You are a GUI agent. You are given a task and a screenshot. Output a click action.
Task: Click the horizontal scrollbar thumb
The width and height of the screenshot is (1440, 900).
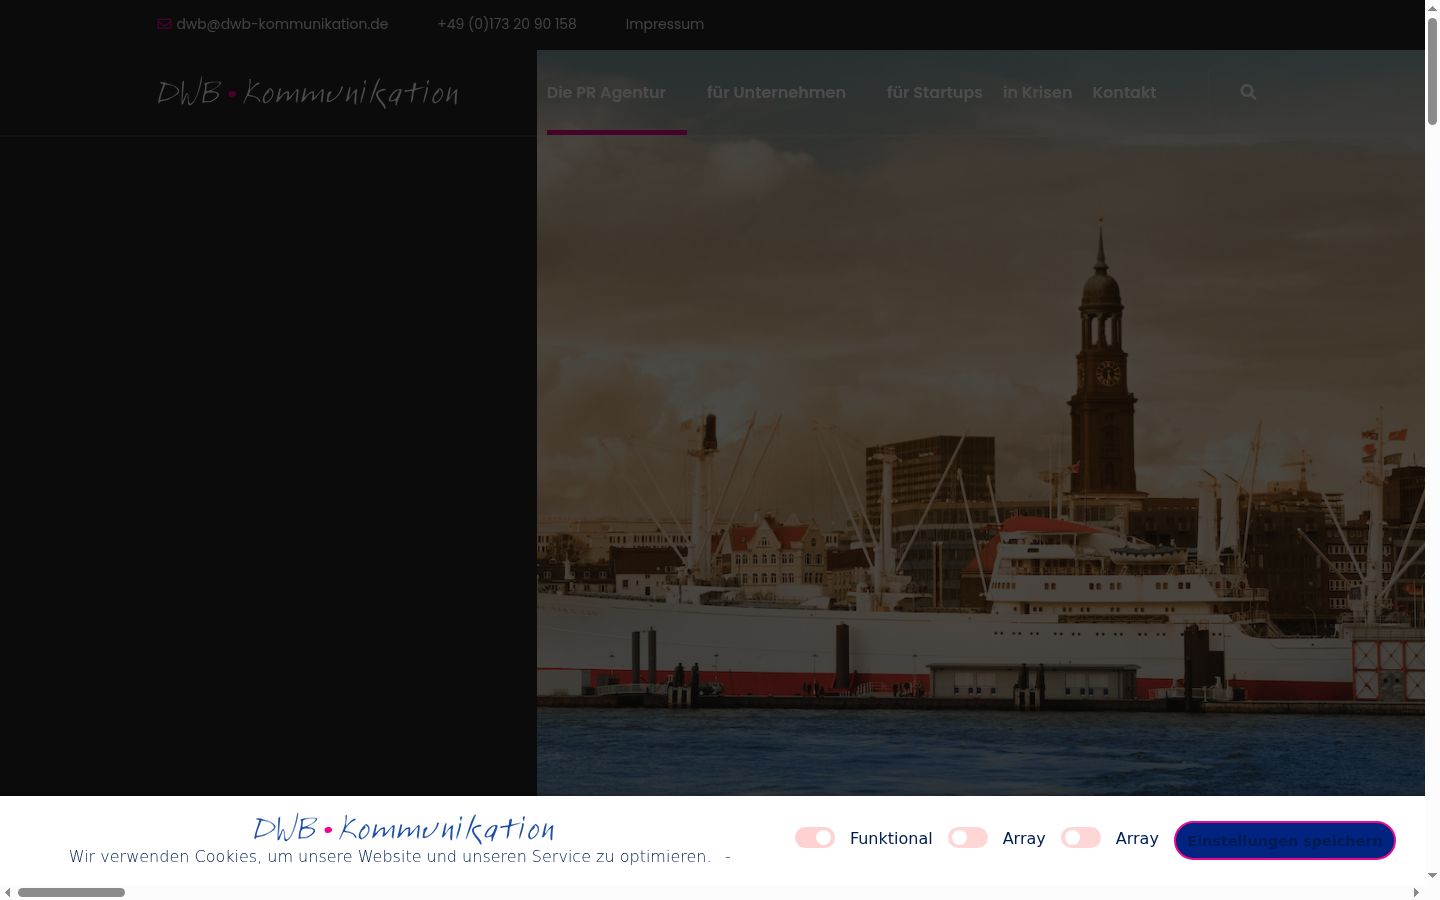(71, 892)
